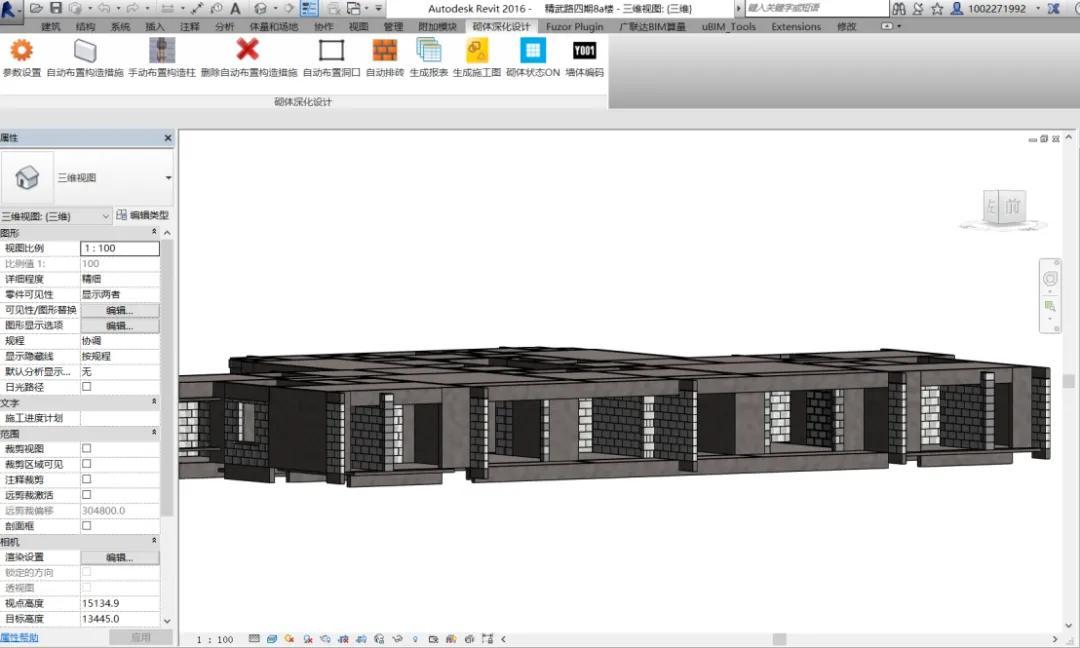Open the Fuzor Plugin ribbon tab

[x=574, y=26]
